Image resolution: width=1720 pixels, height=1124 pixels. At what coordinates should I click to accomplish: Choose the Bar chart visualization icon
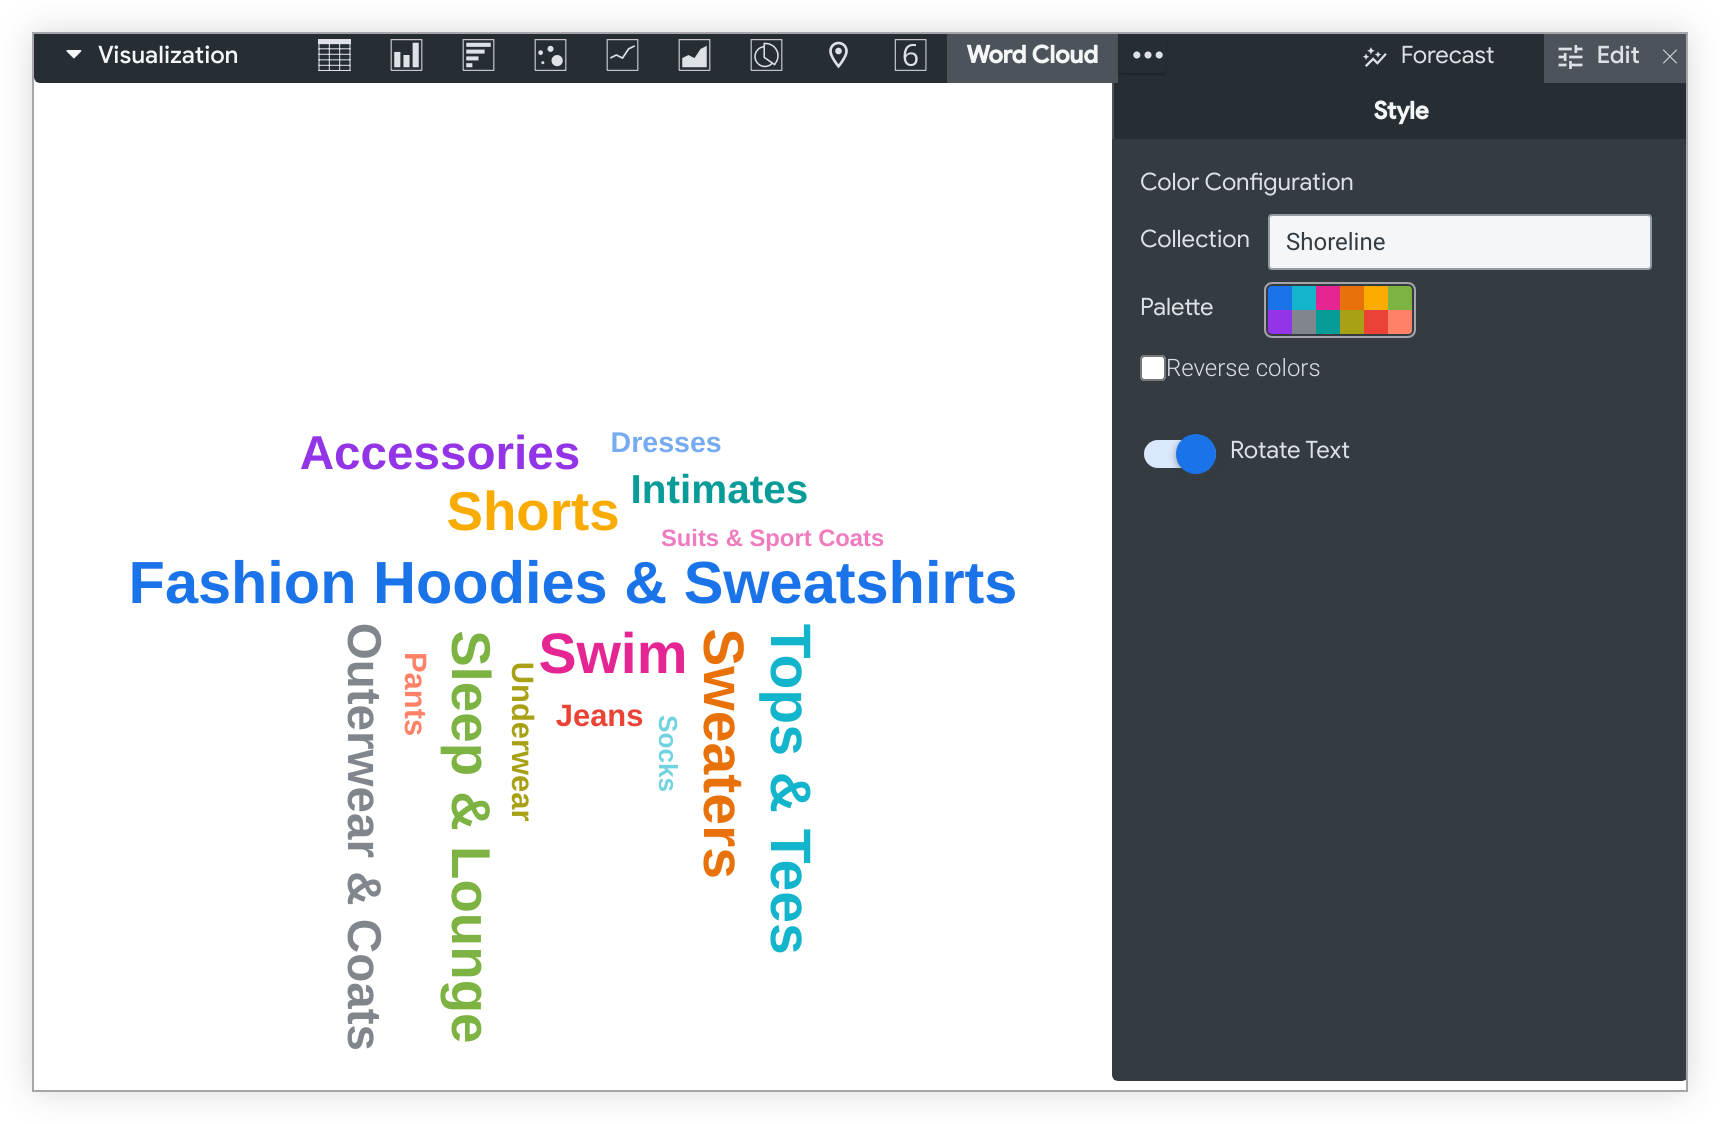point(478,55)
